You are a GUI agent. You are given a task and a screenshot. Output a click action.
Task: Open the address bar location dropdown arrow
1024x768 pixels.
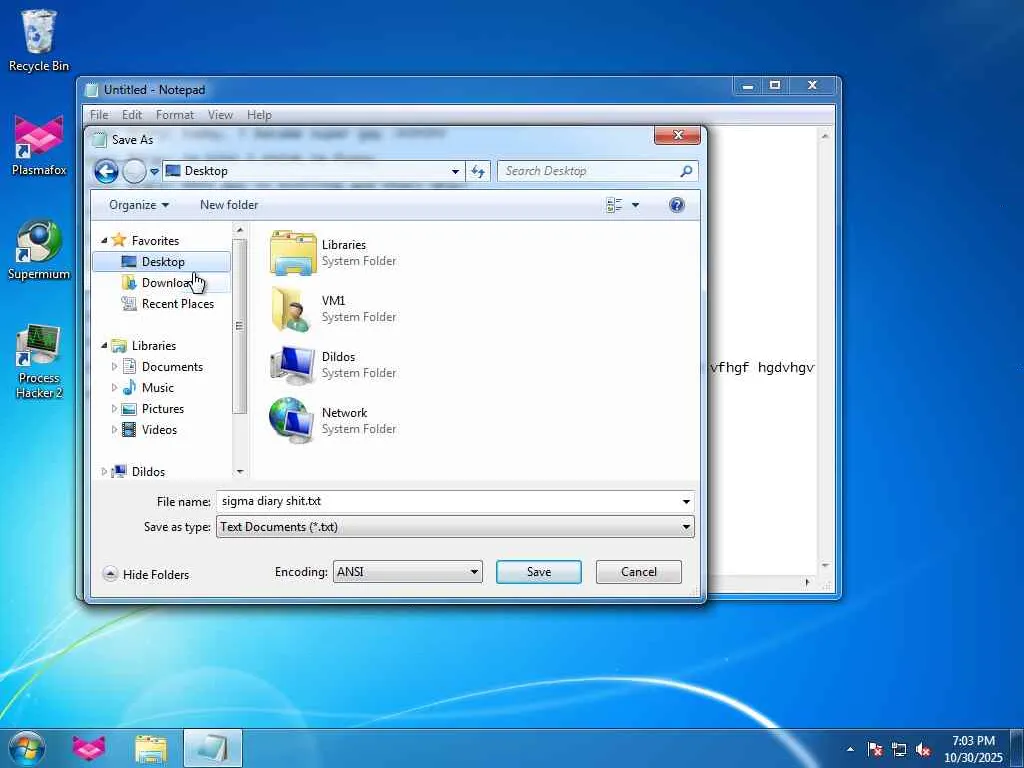455,171
